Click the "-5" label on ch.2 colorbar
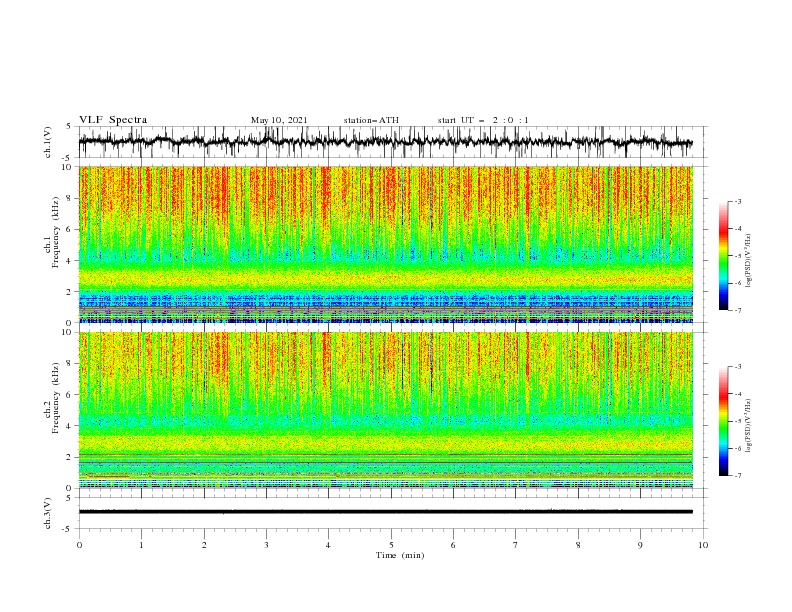Viewport: 792px width, 612px height. 738,421
